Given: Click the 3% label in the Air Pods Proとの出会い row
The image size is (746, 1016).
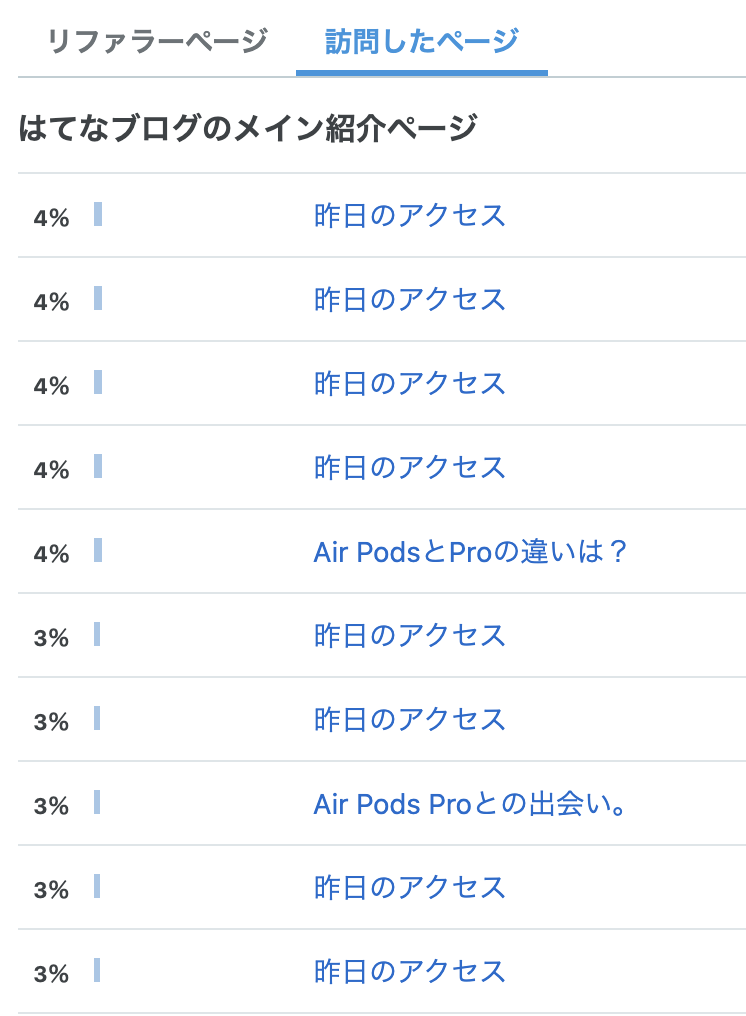Looking at the screenshot, I should pos(51,806).
